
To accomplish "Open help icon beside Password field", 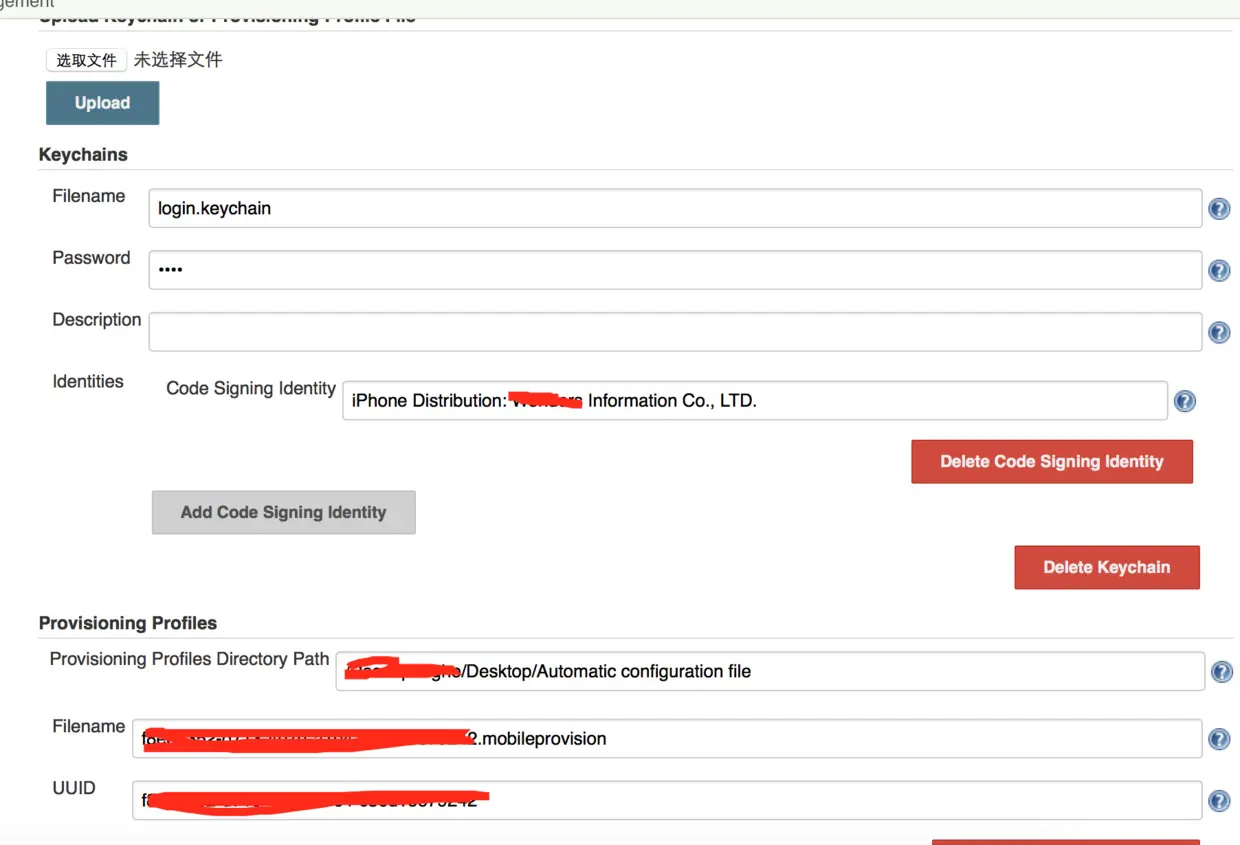I will coord(1219,271).
